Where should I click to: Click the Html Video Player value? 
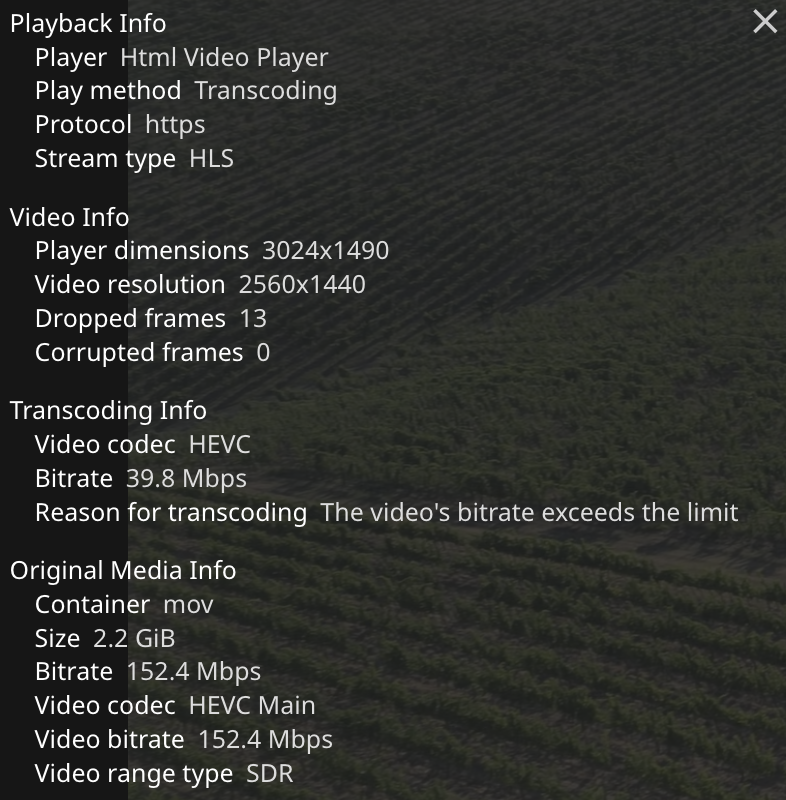pos(224,58)
